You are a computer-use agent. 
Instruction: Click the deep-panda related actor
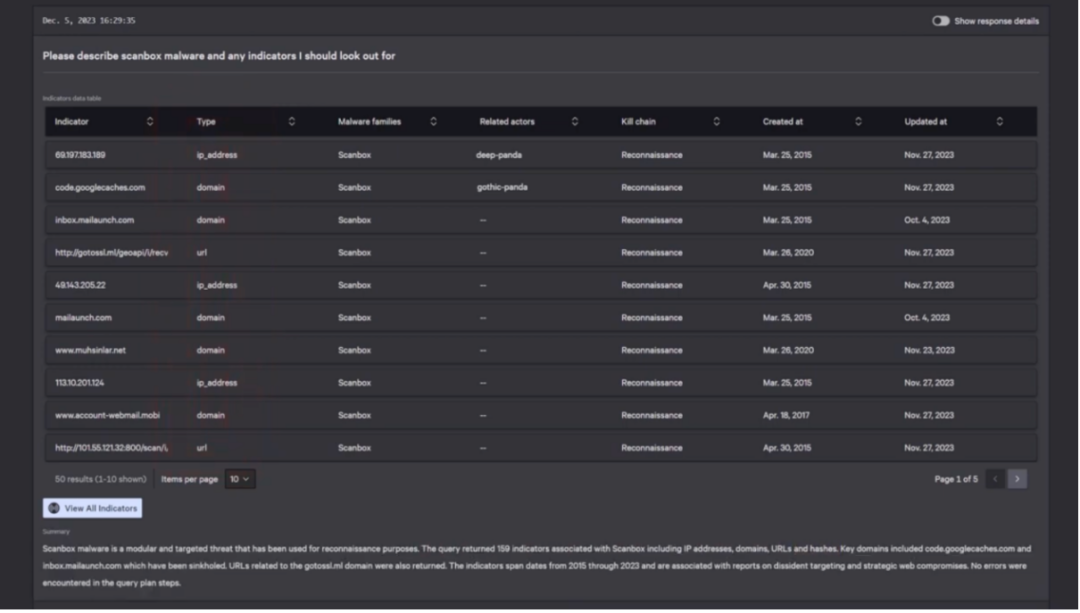tap(499, 155)
